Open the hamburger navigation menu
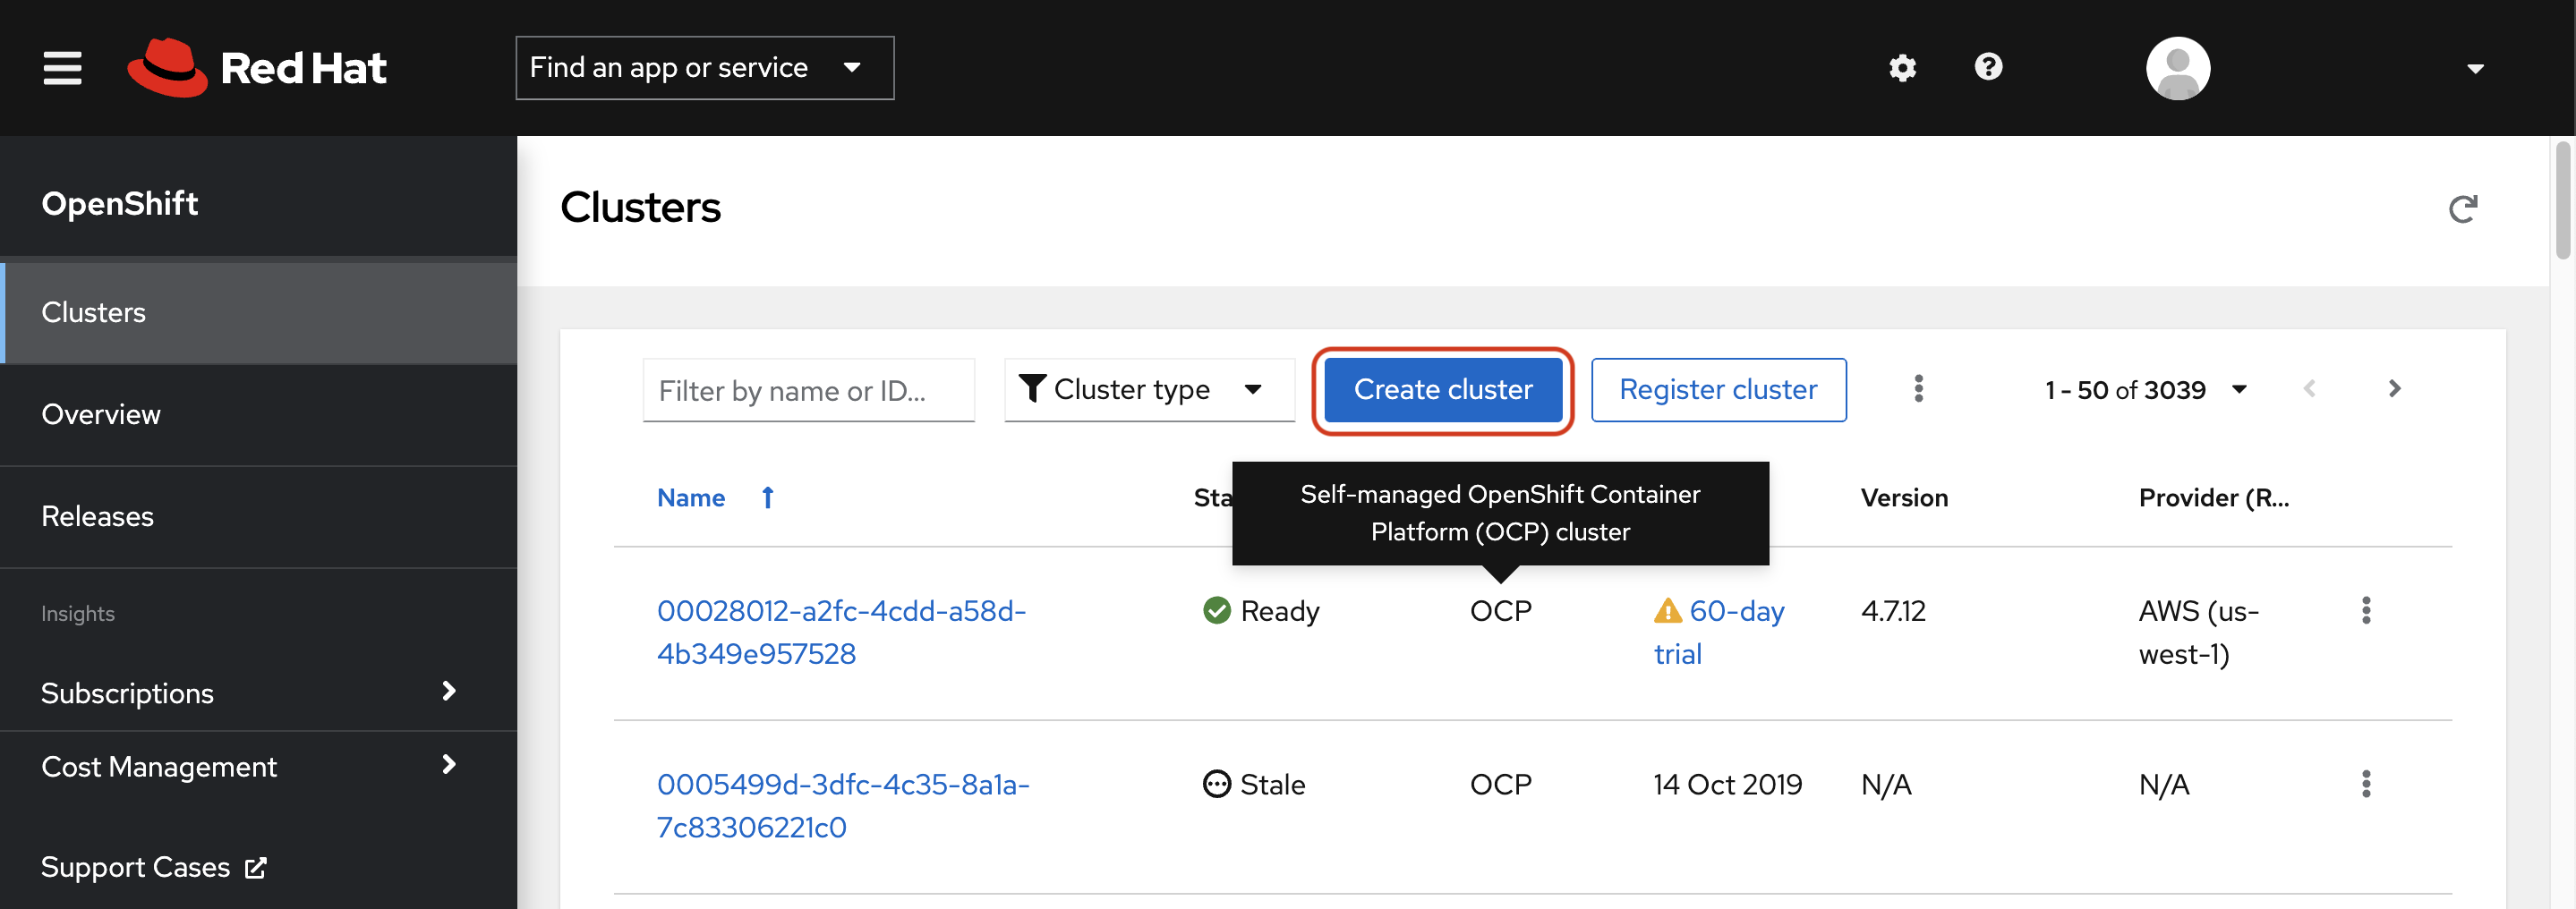This screenshot has width=2576, height=909. [62, 68]
